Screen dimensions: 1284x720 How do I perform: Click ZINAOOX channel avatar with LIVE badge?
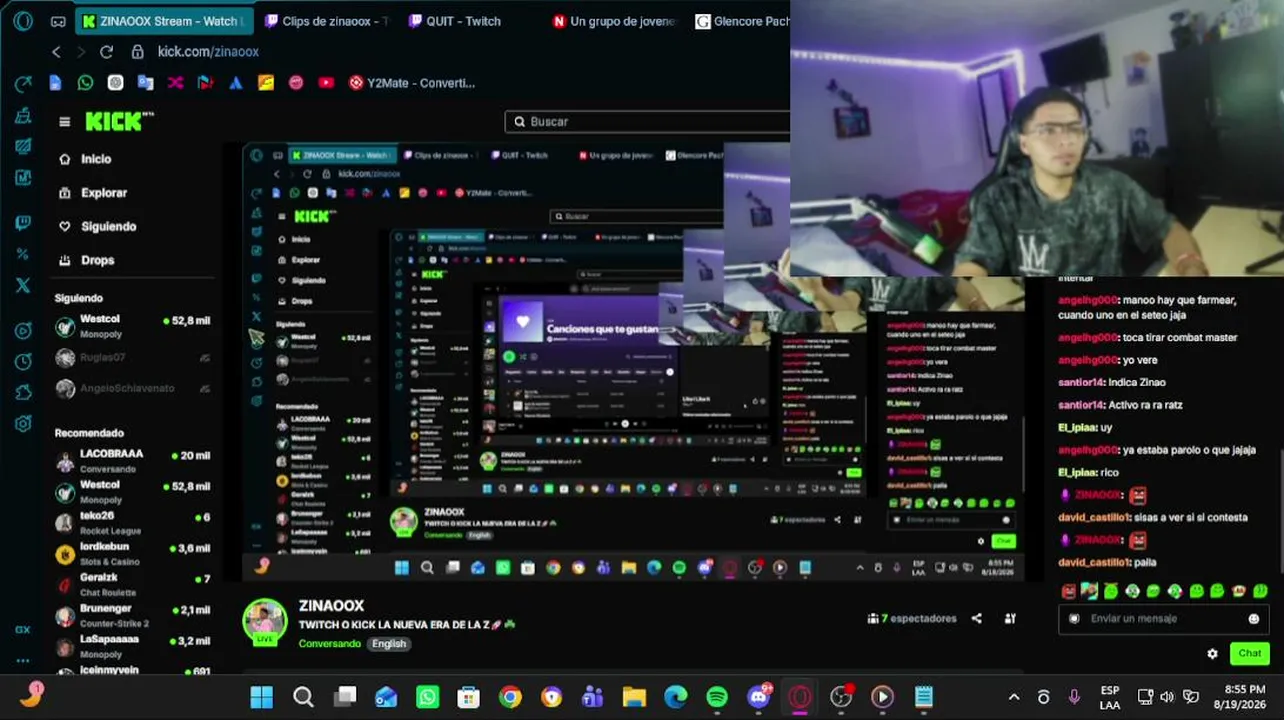point(265,621)
